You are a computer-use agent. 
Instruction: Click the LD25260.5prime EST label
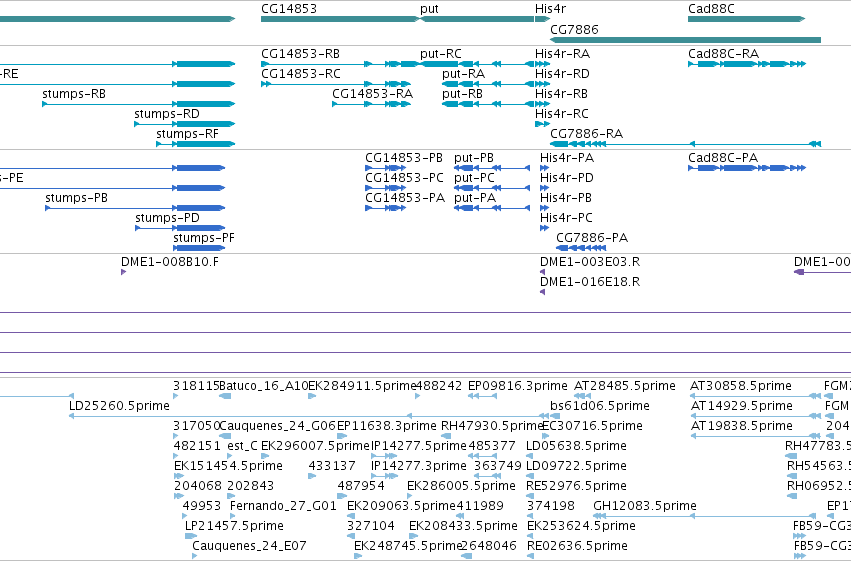tap(119, 406)
